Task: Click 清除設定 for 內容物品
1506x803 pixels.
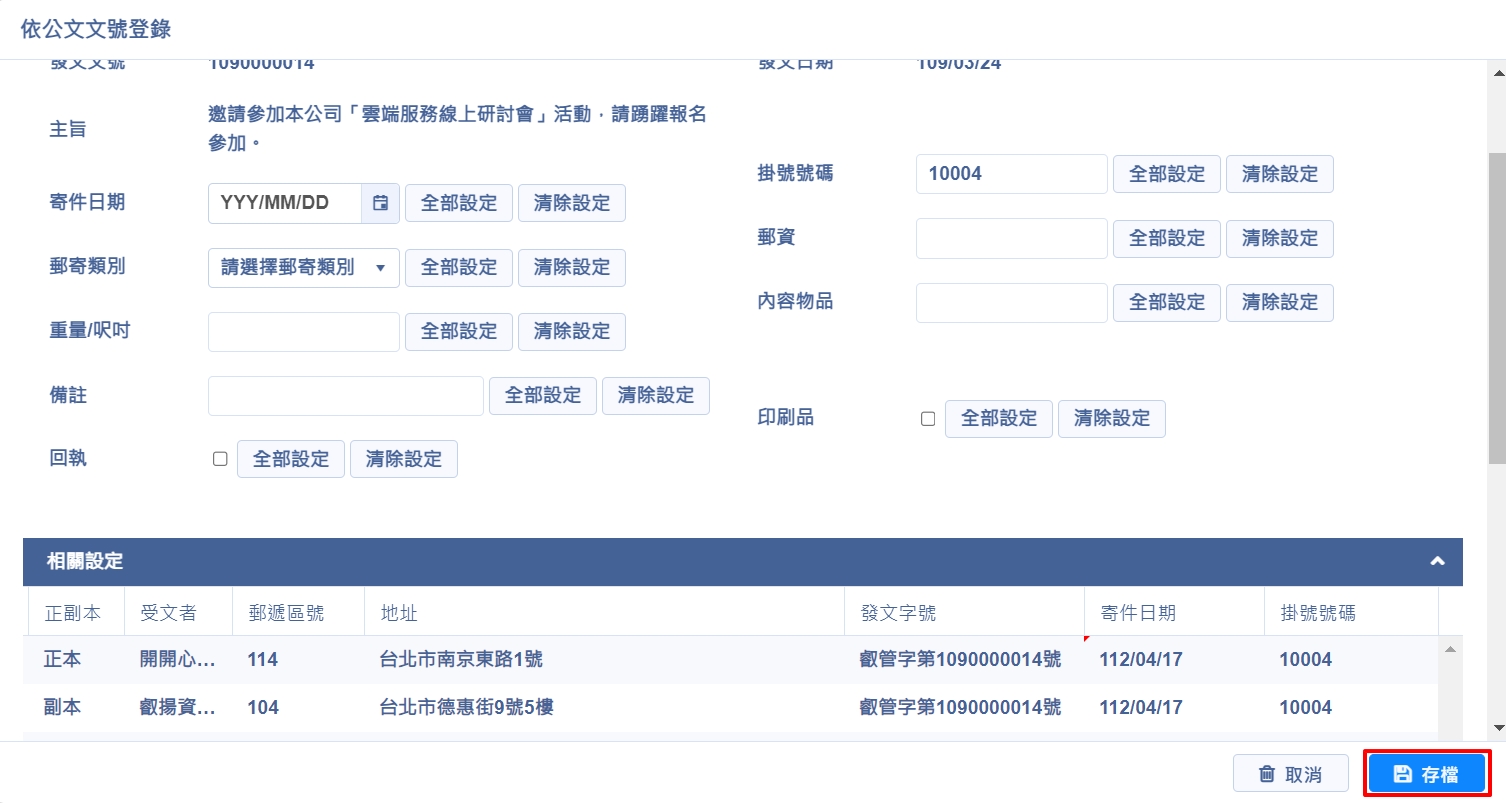Action: [x=1279, y=302]
